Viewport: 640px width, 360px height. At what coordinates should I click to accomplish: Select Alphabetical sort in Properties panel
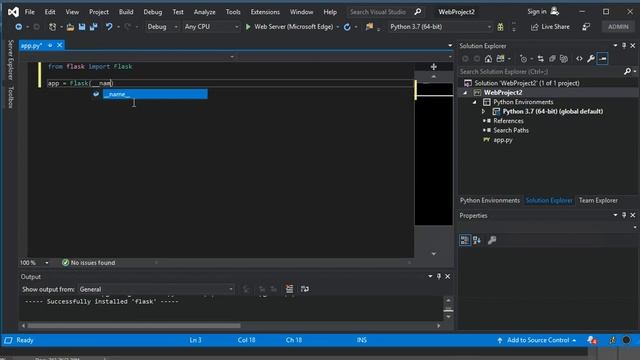(x=477, y=240)
